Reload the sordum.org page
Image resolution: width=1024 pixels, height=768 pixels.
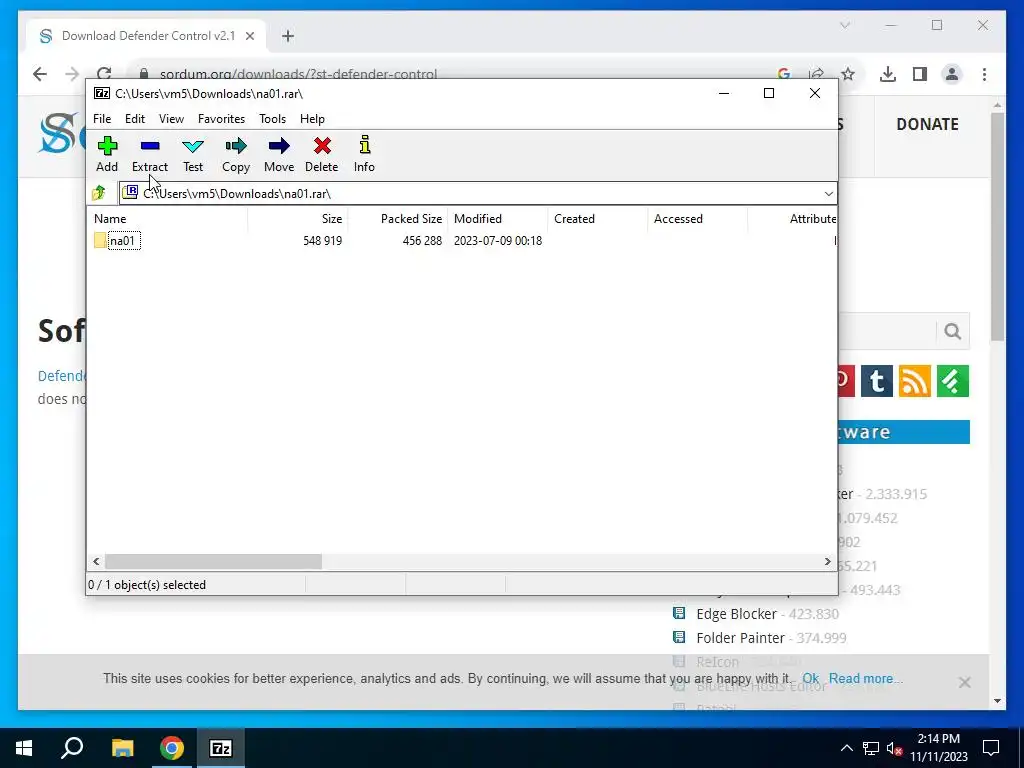click(104, 74)
